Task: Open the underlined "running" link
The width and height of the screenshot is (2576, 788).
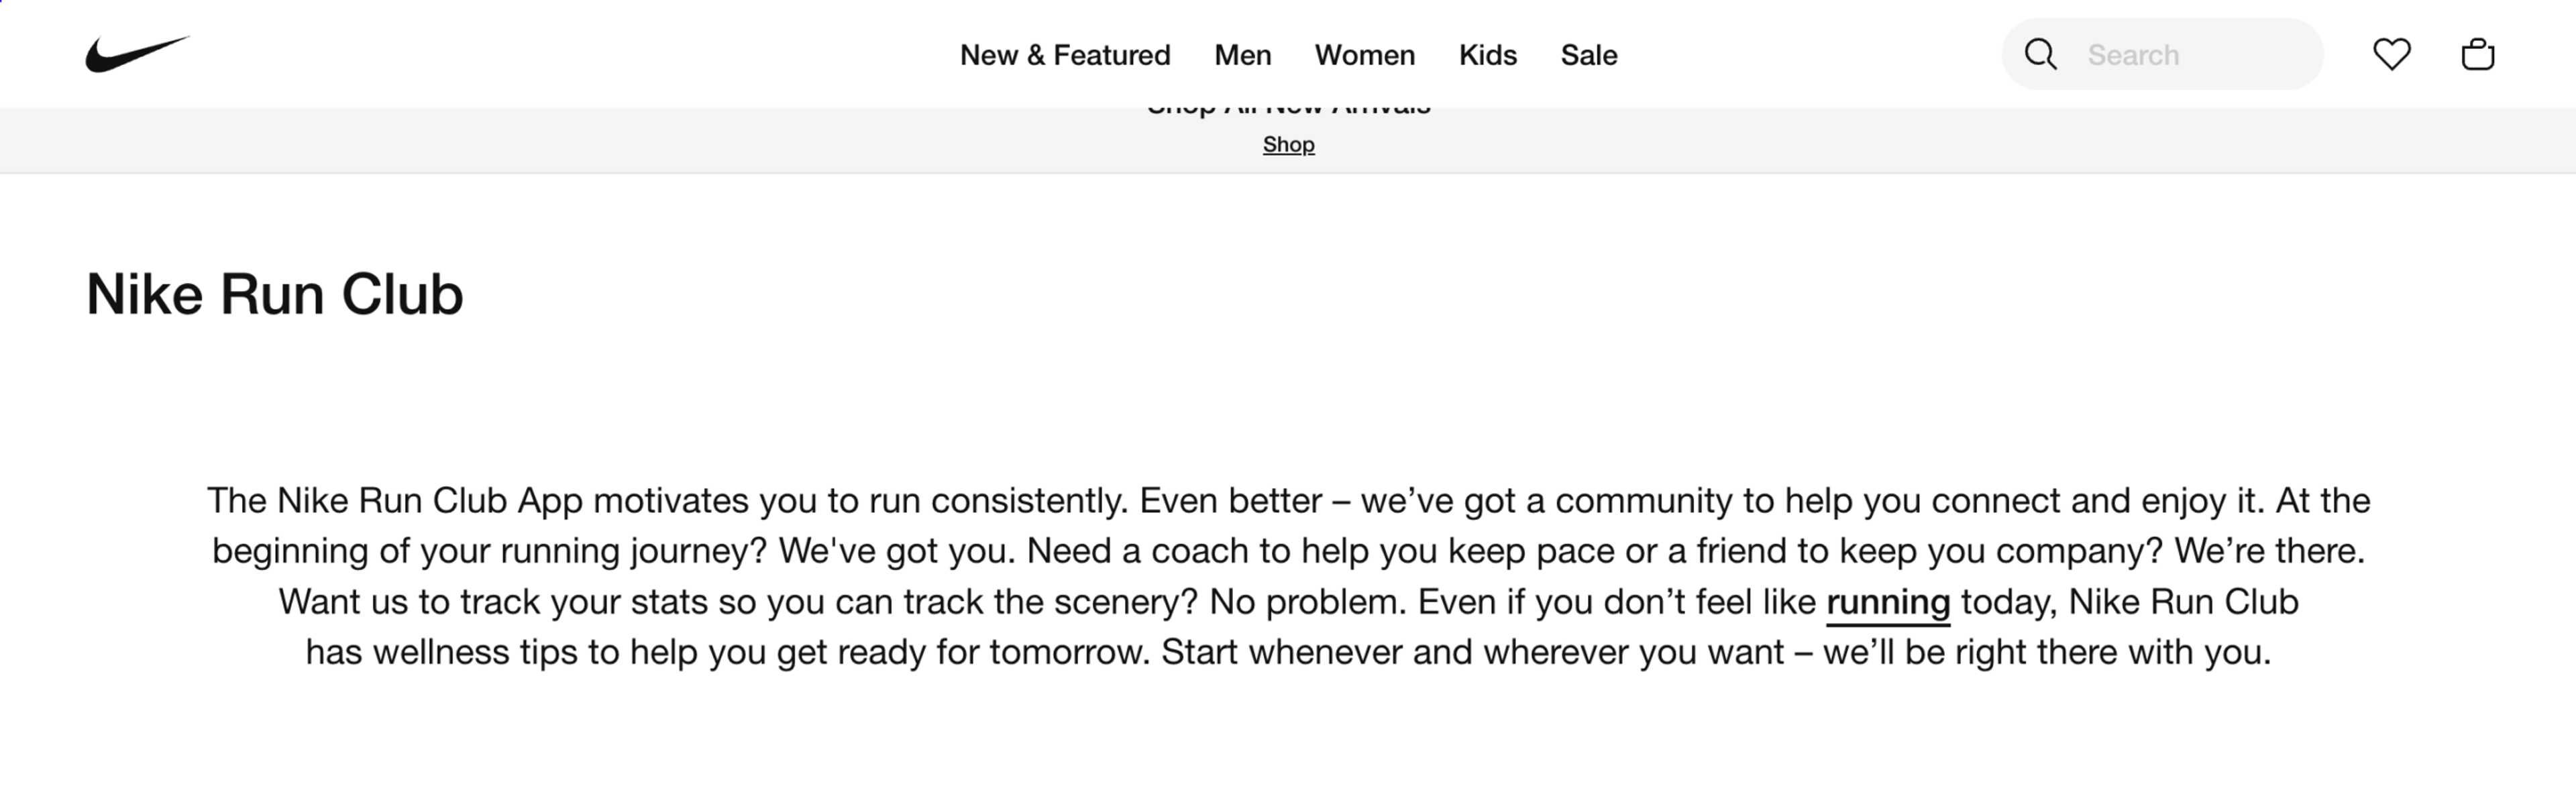Action: [1887, 602]
